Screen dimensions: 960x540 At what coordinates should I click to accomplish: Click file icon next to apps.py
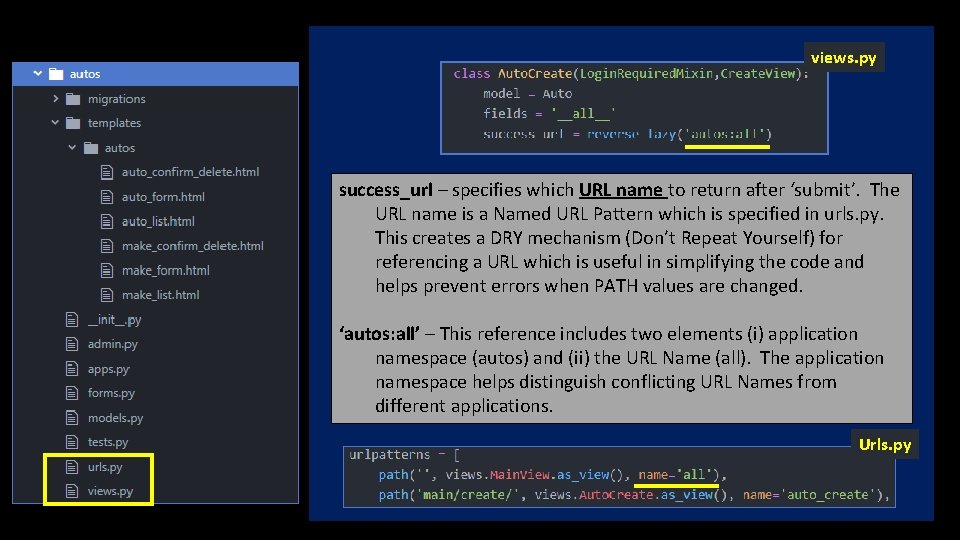pos(72,368)
